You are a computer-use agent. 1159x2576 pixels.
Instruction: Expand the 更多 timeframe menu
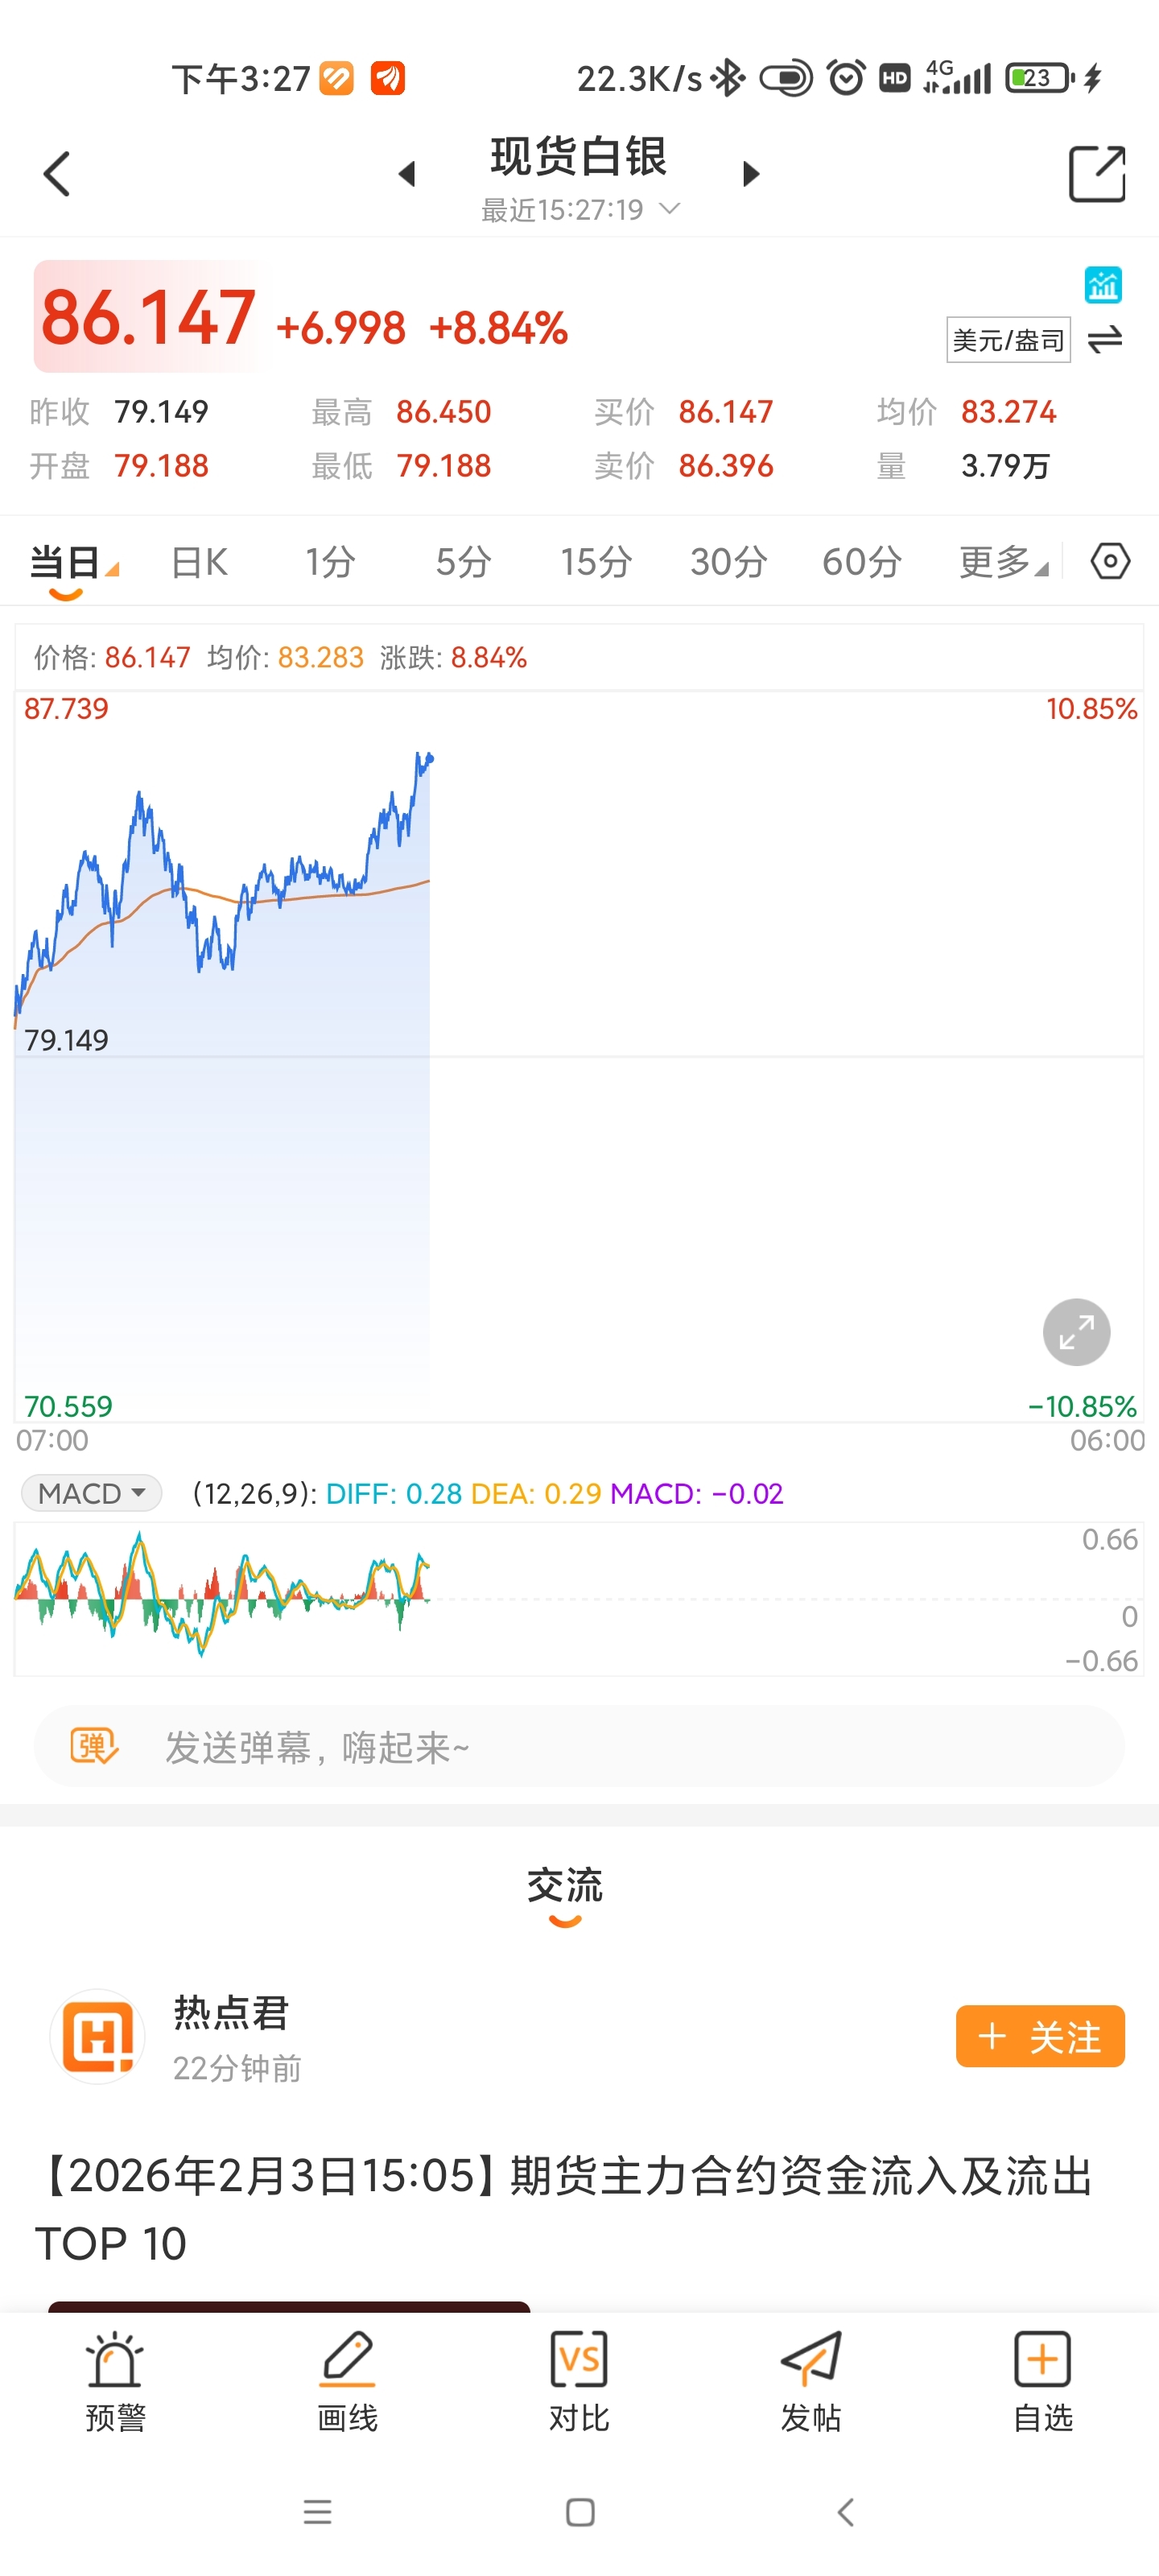pos(1002,562)
